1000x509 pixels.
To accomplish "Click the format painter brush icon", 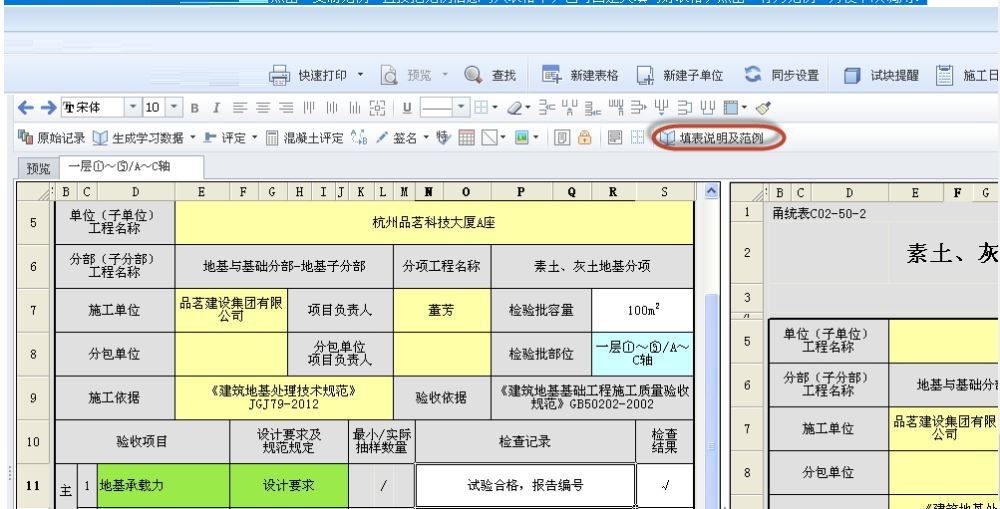I will 766,107.
